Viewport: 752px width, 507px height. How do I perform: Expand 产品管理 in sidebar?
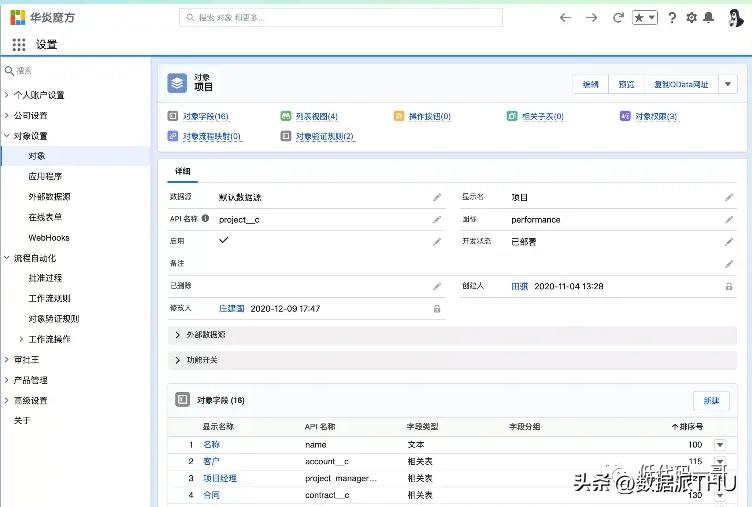point(7,380)
